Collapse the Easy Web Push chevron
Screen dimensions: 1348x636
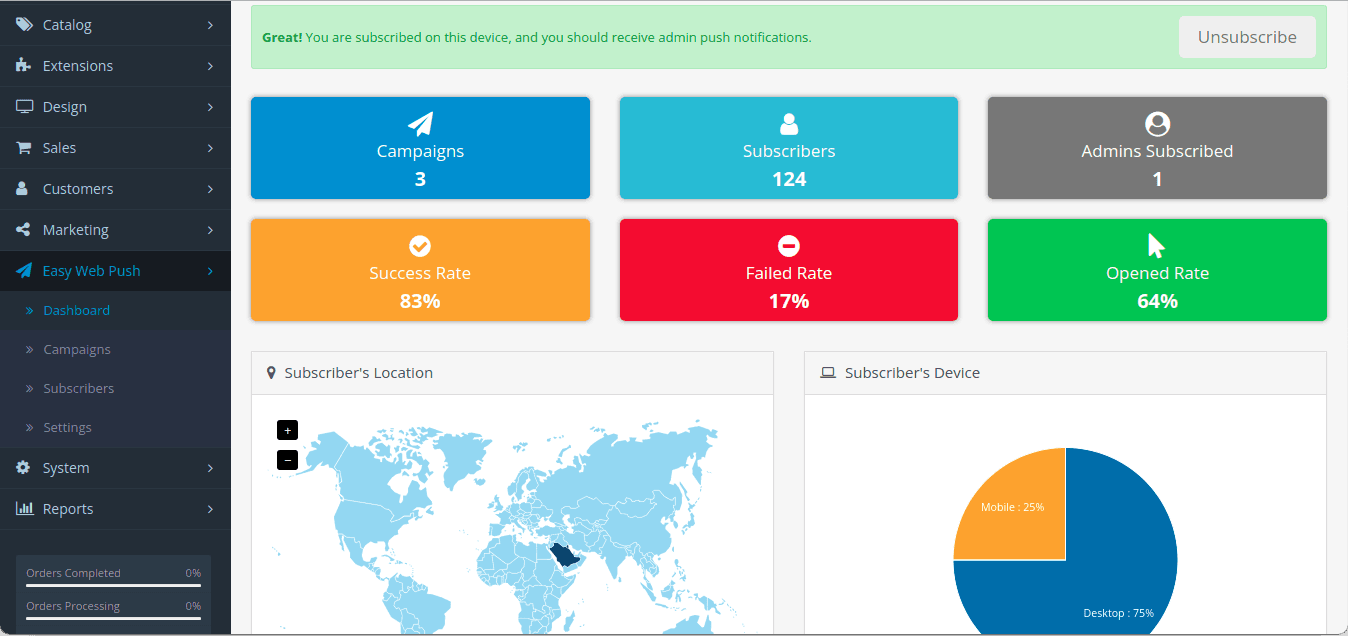[x=210, y=270]
